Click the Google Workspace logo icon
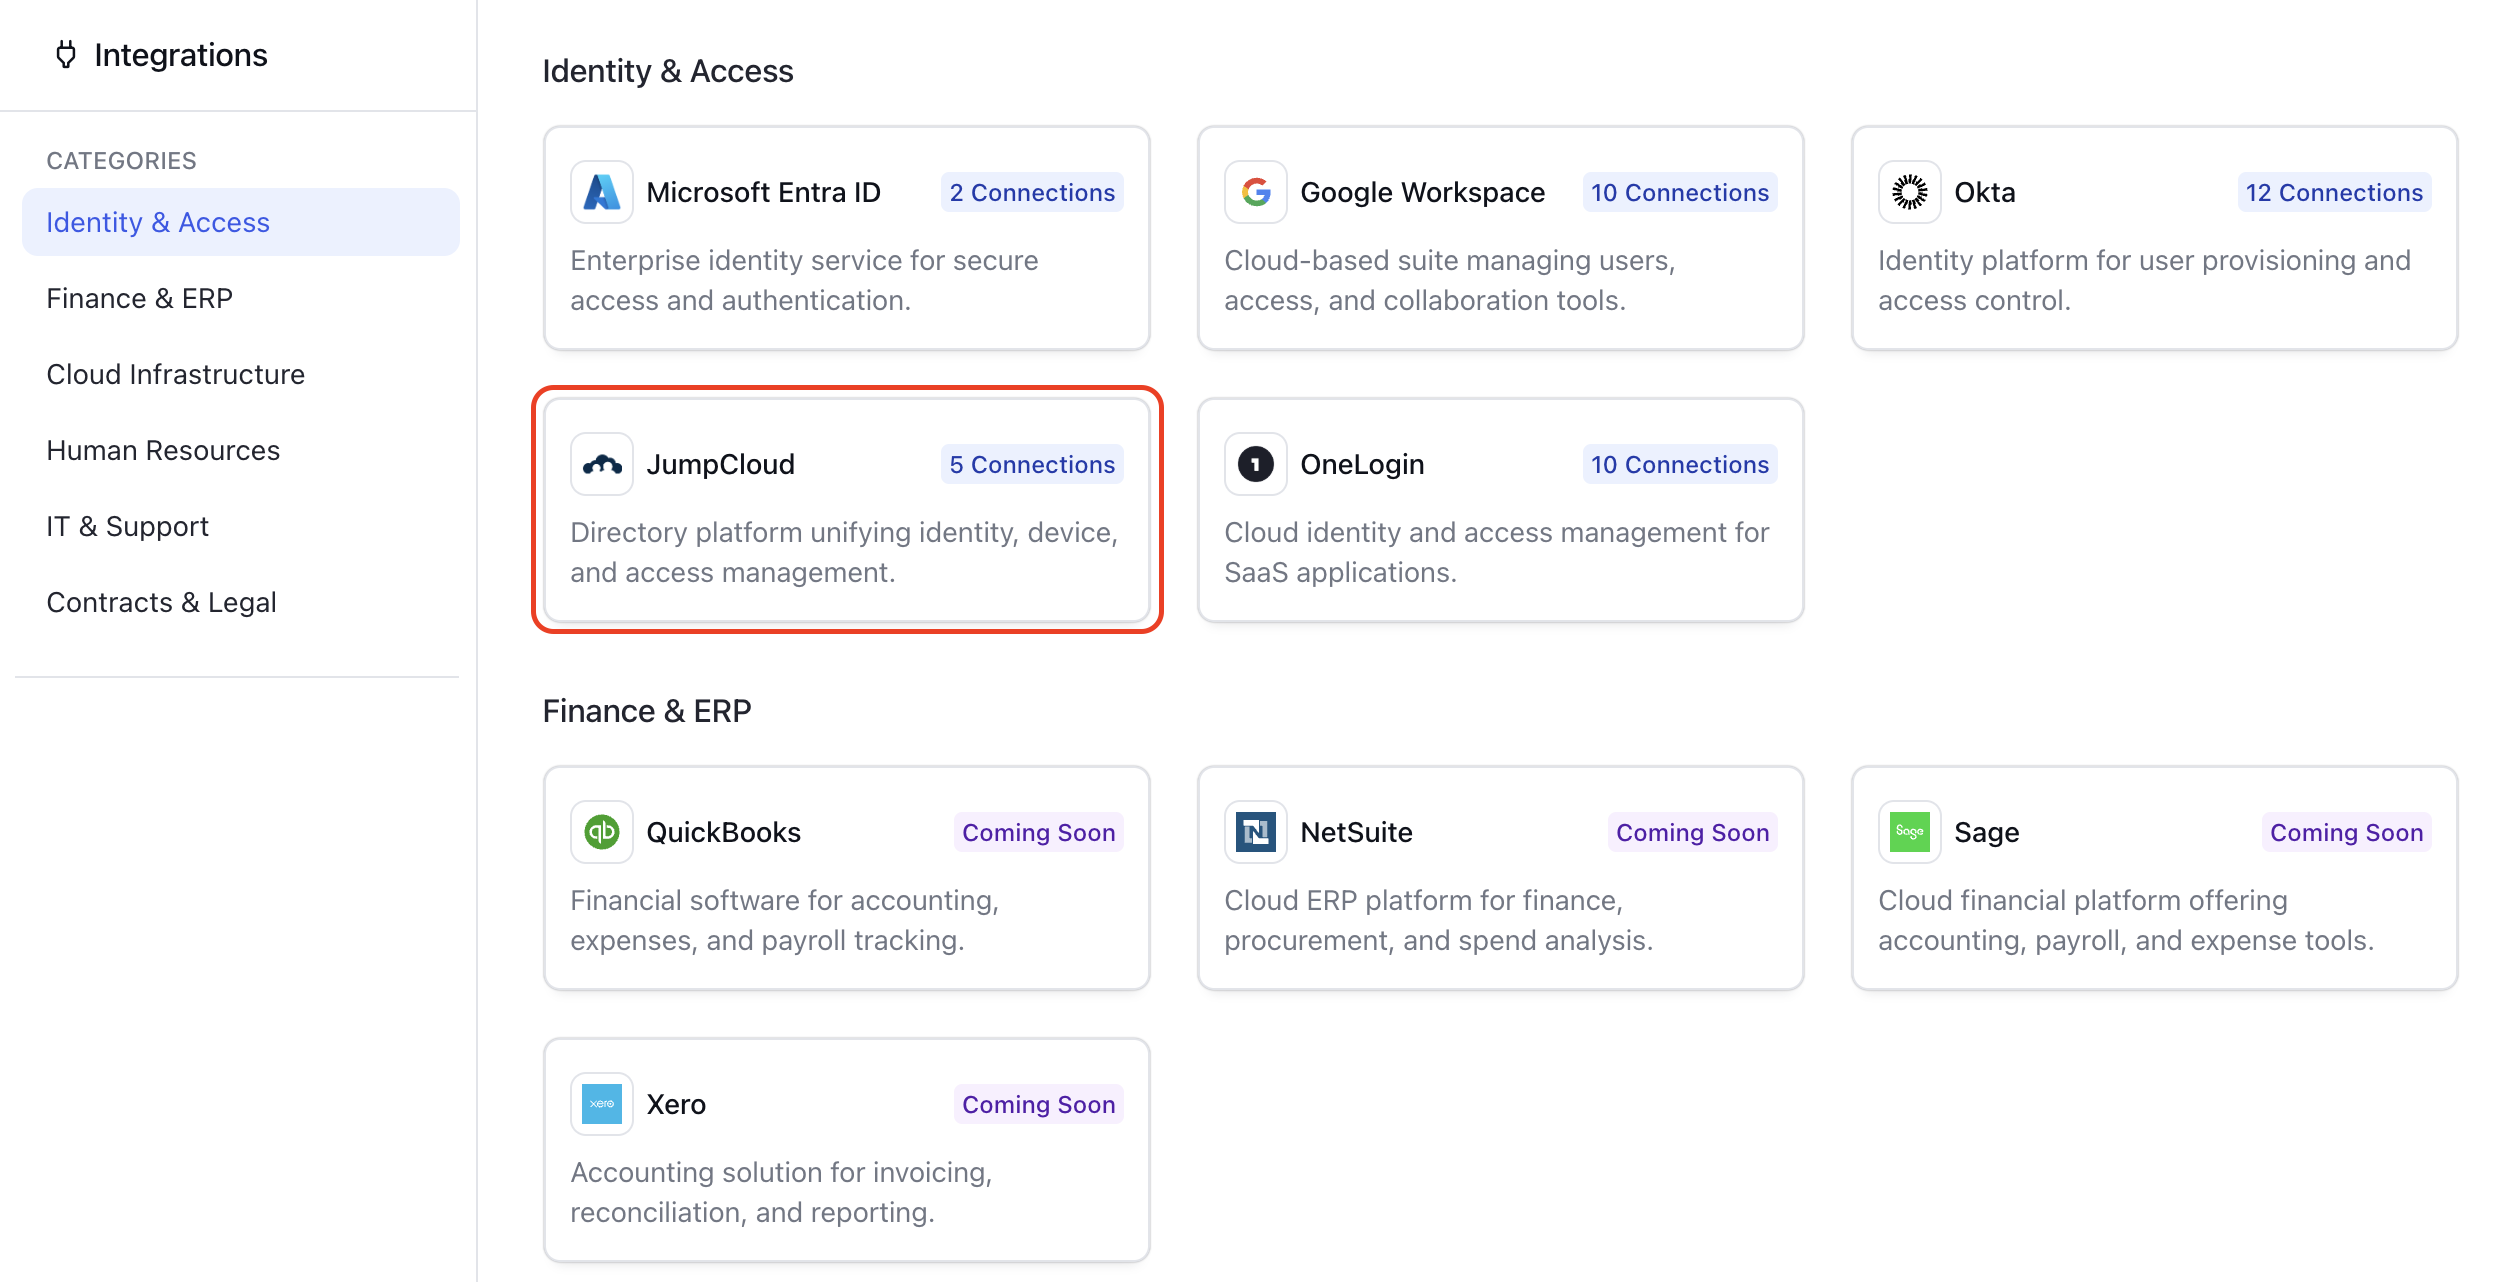This screenshot has height=1282, width=2500. [x=1256, y=192]
